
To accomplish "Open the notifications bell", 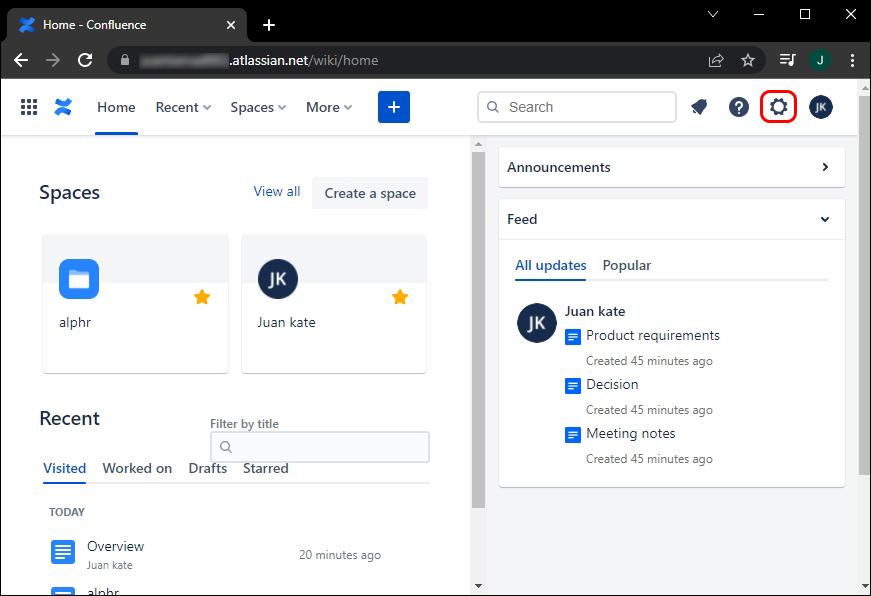I will pyautogui.click(x=699, y=107).
